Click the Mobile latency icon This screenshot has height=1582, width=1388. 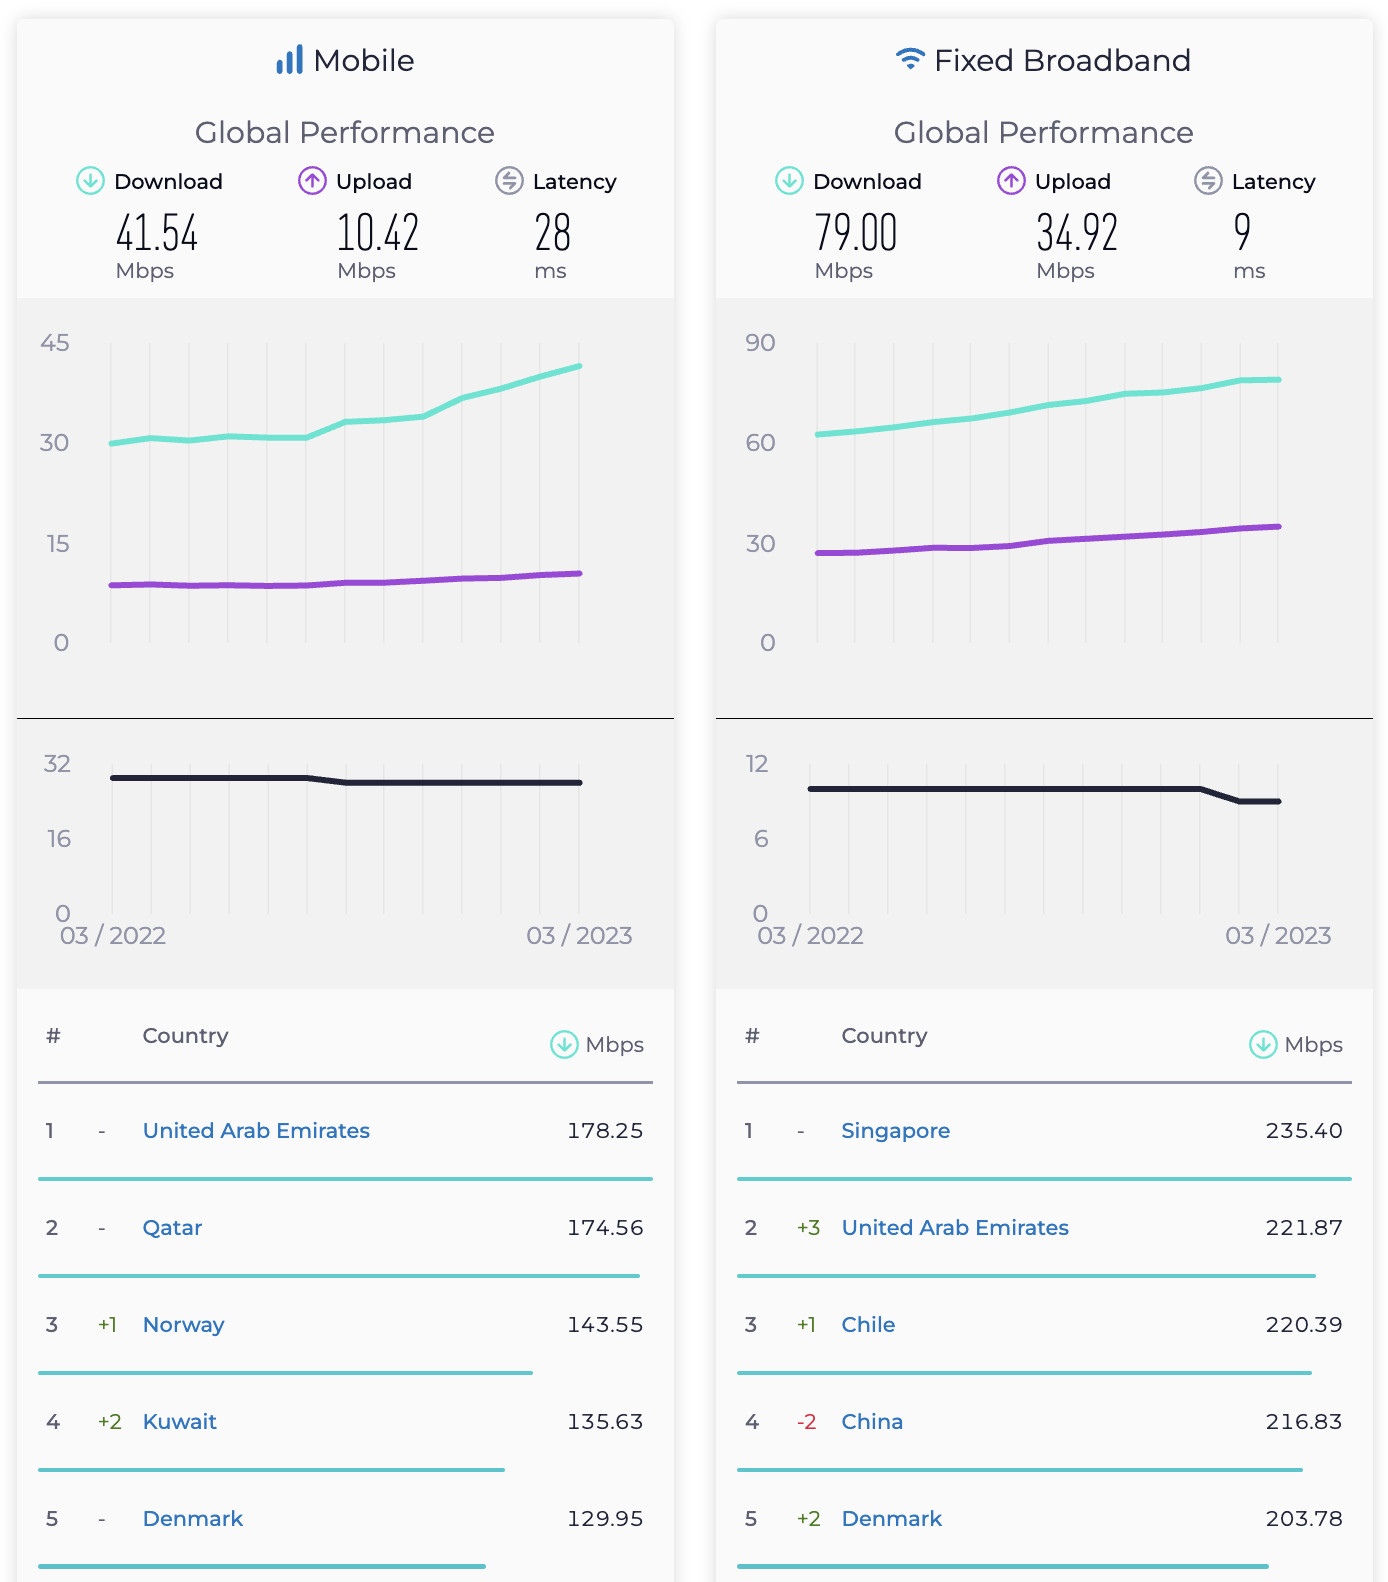(509, 181)
